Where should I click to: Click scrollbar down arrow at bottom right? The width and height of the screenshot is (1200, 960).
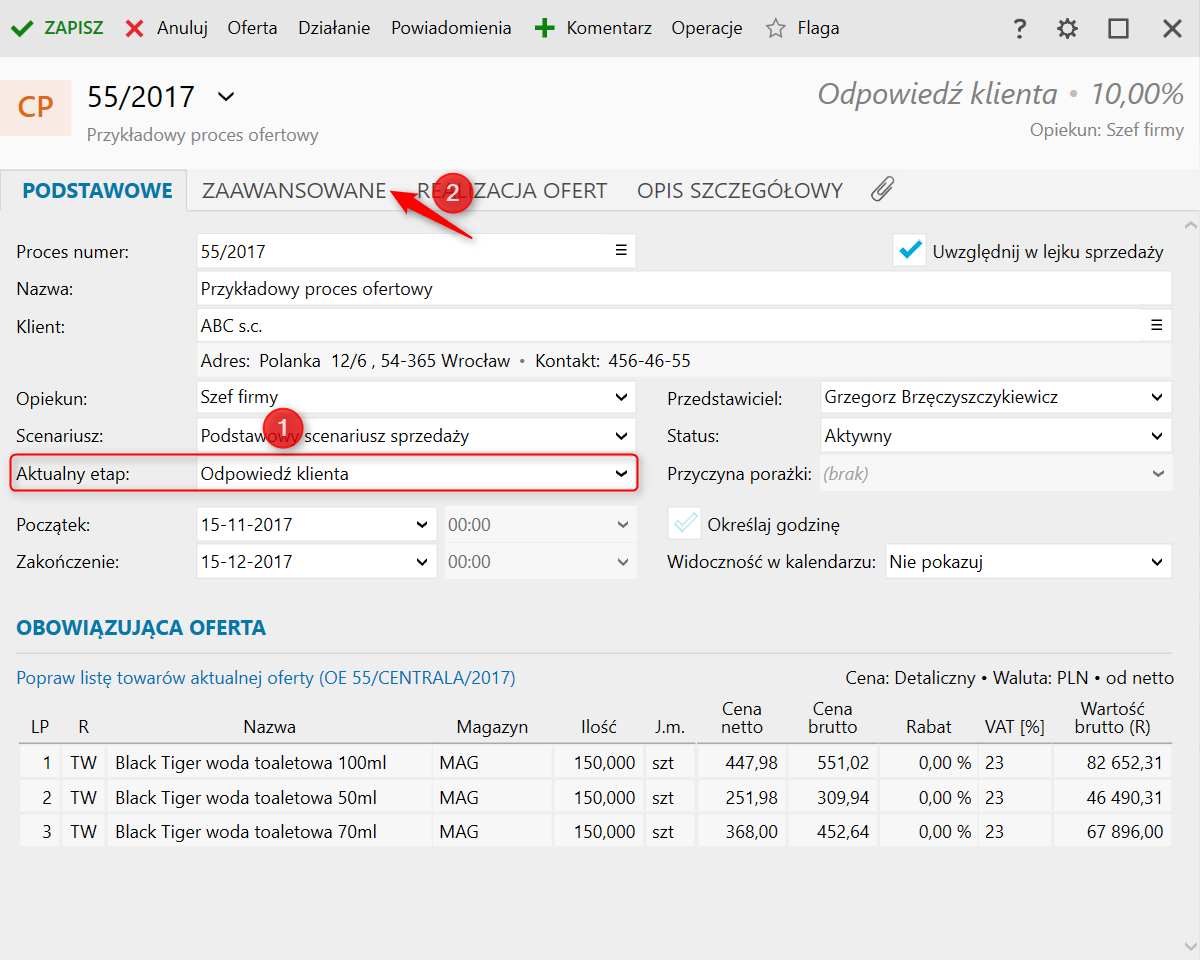[1190, 945]
